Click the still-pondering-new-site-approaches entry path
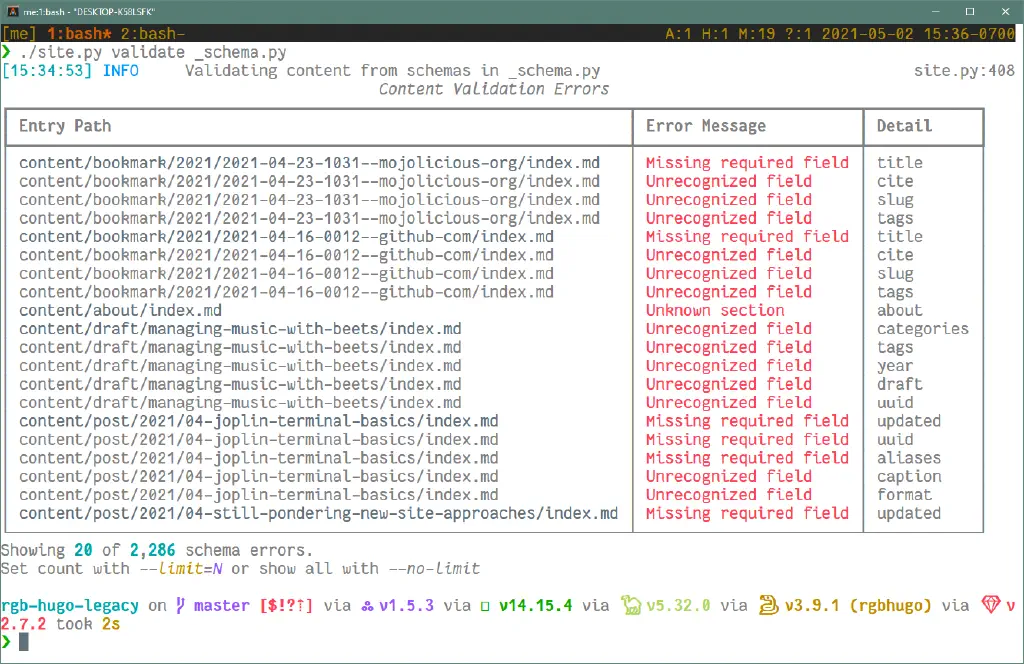The image size is (1024, 664). [x=319, y=513]
